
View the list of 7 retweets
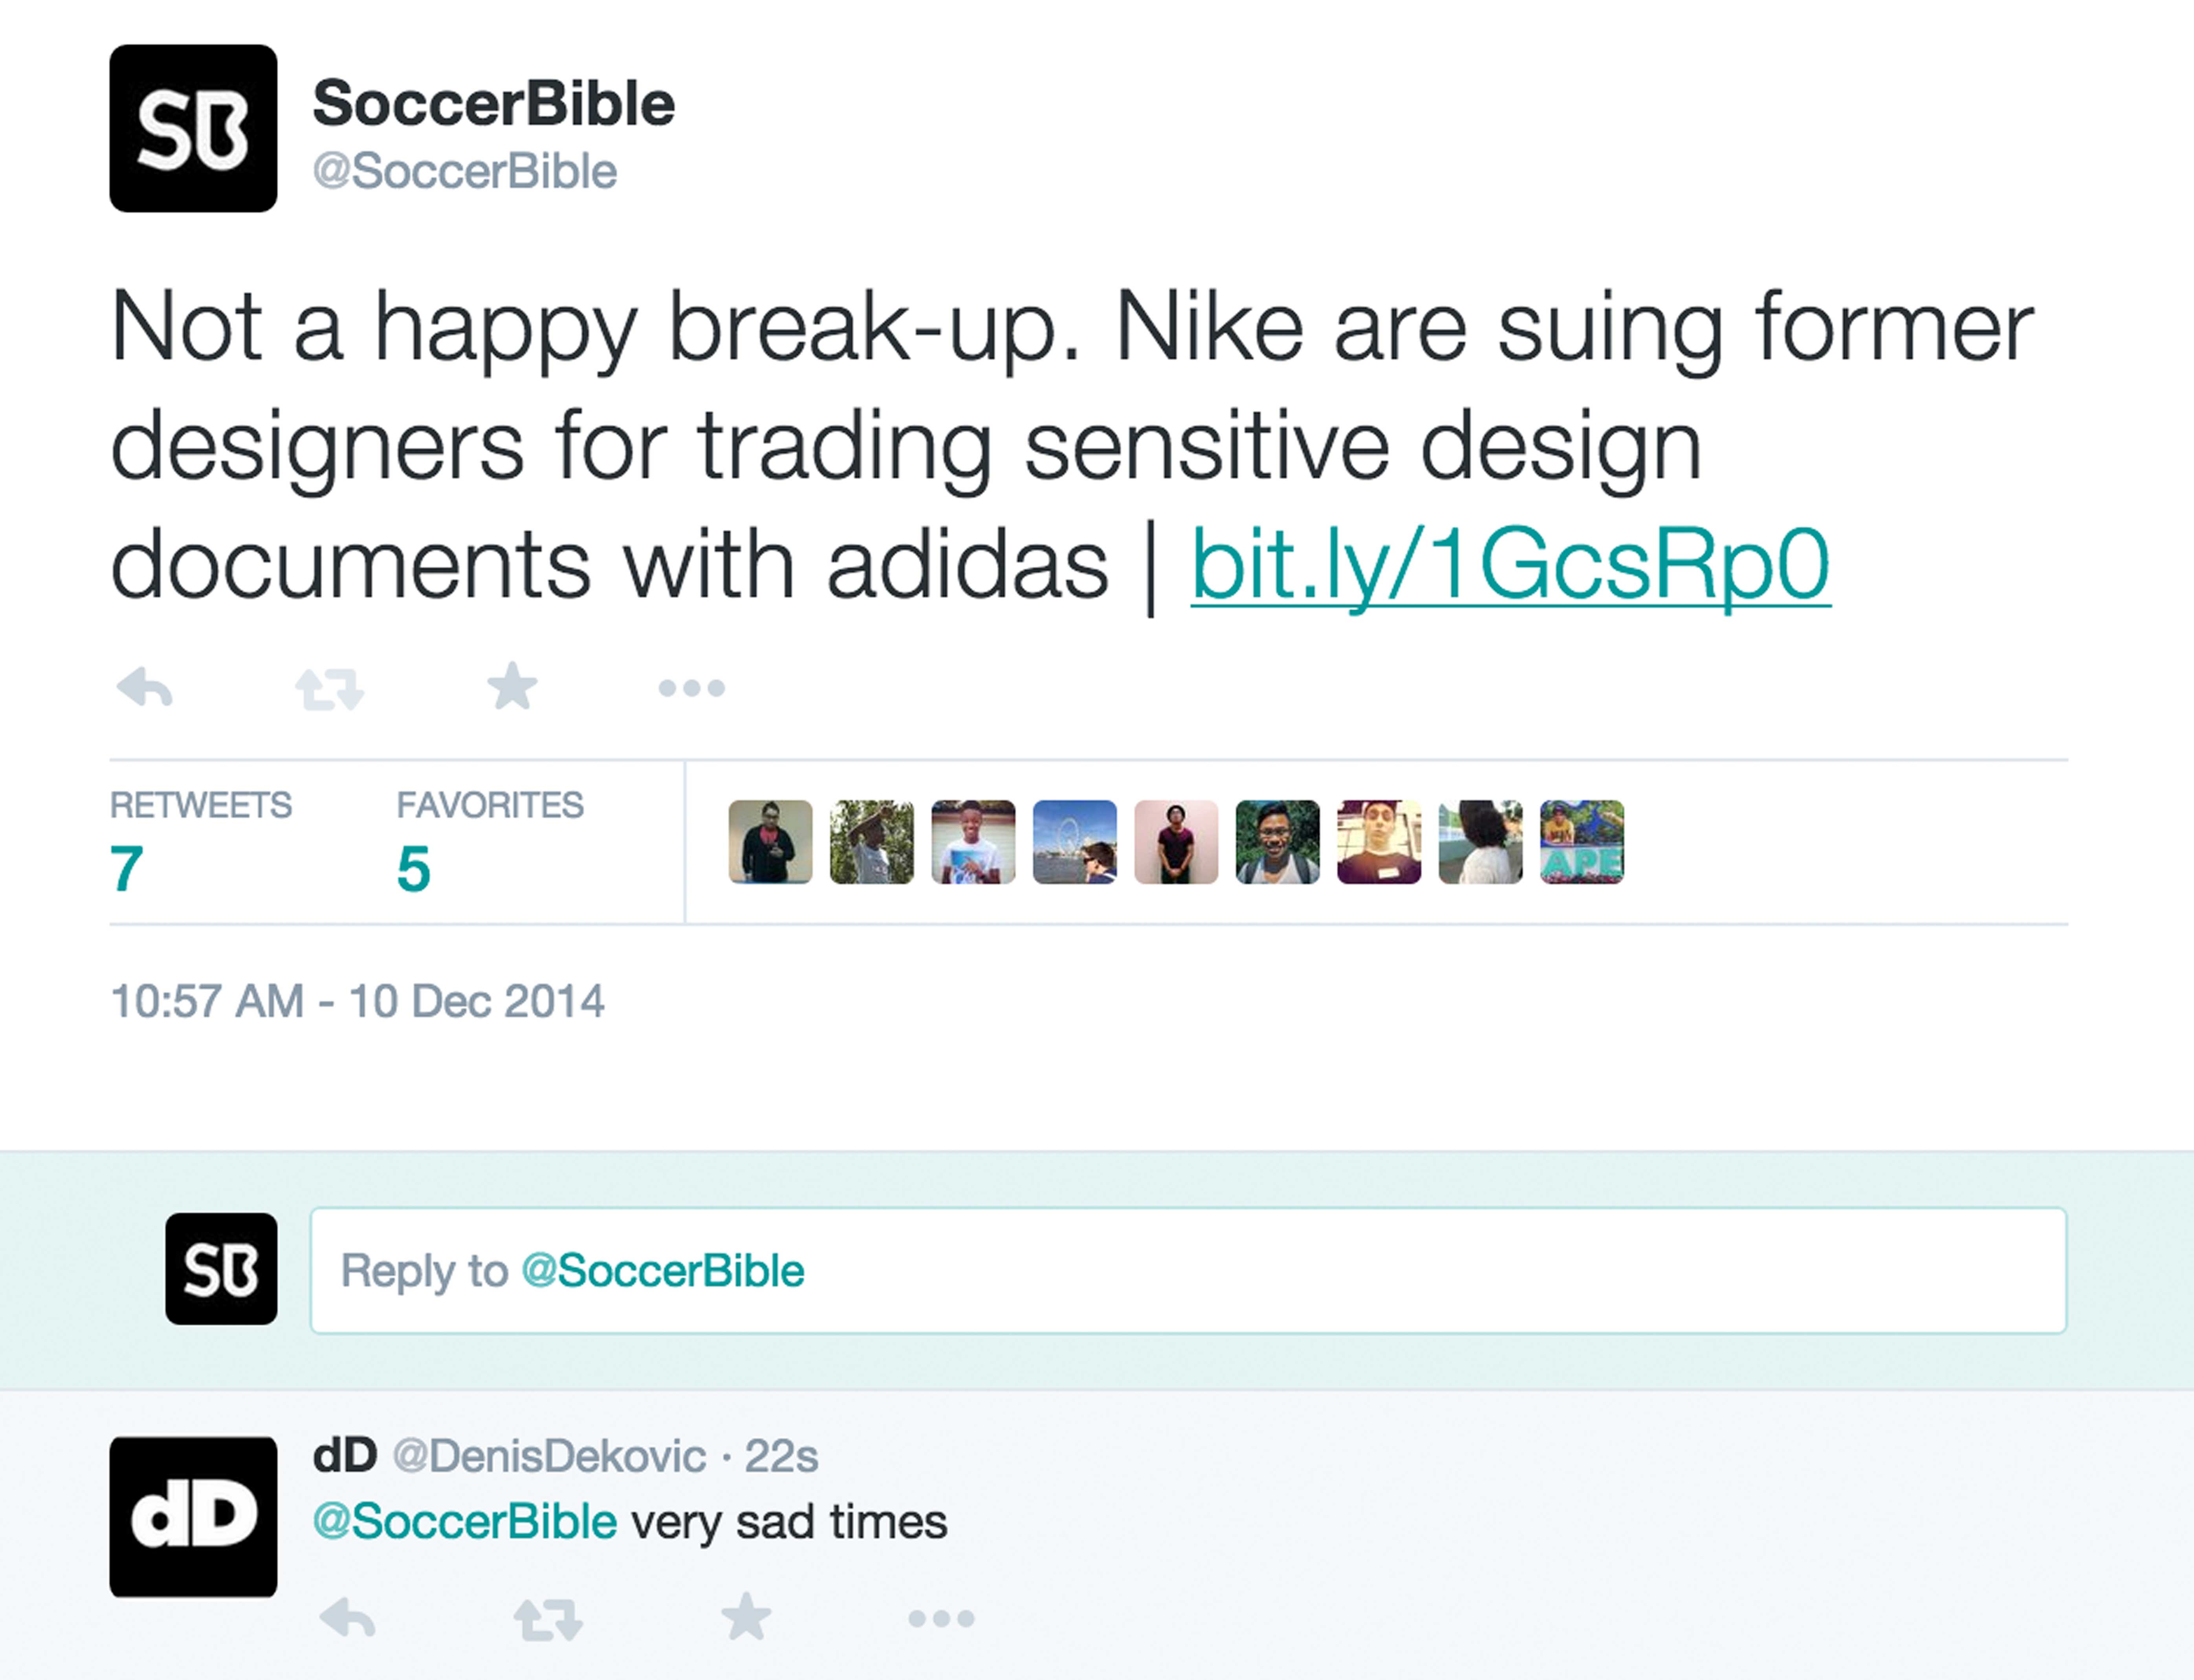click(127, 867)
